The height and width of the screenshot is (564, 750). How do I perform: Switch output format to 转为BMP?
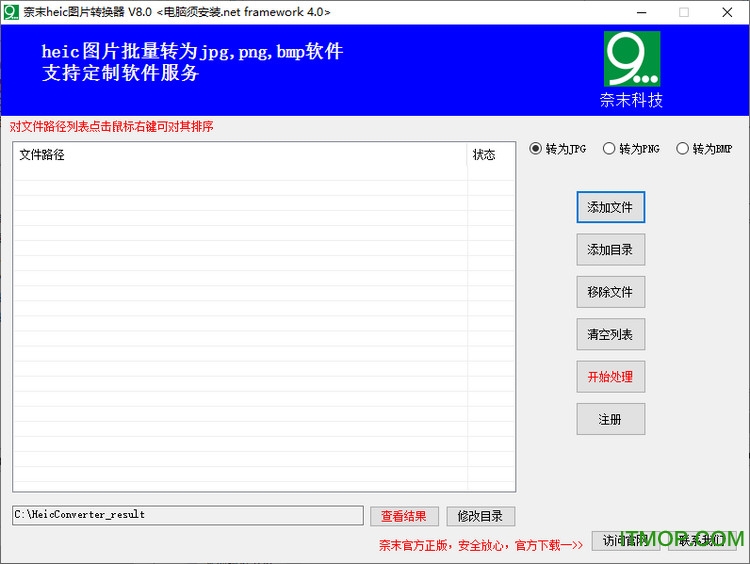pyautogui.click(x=683, y=149)
